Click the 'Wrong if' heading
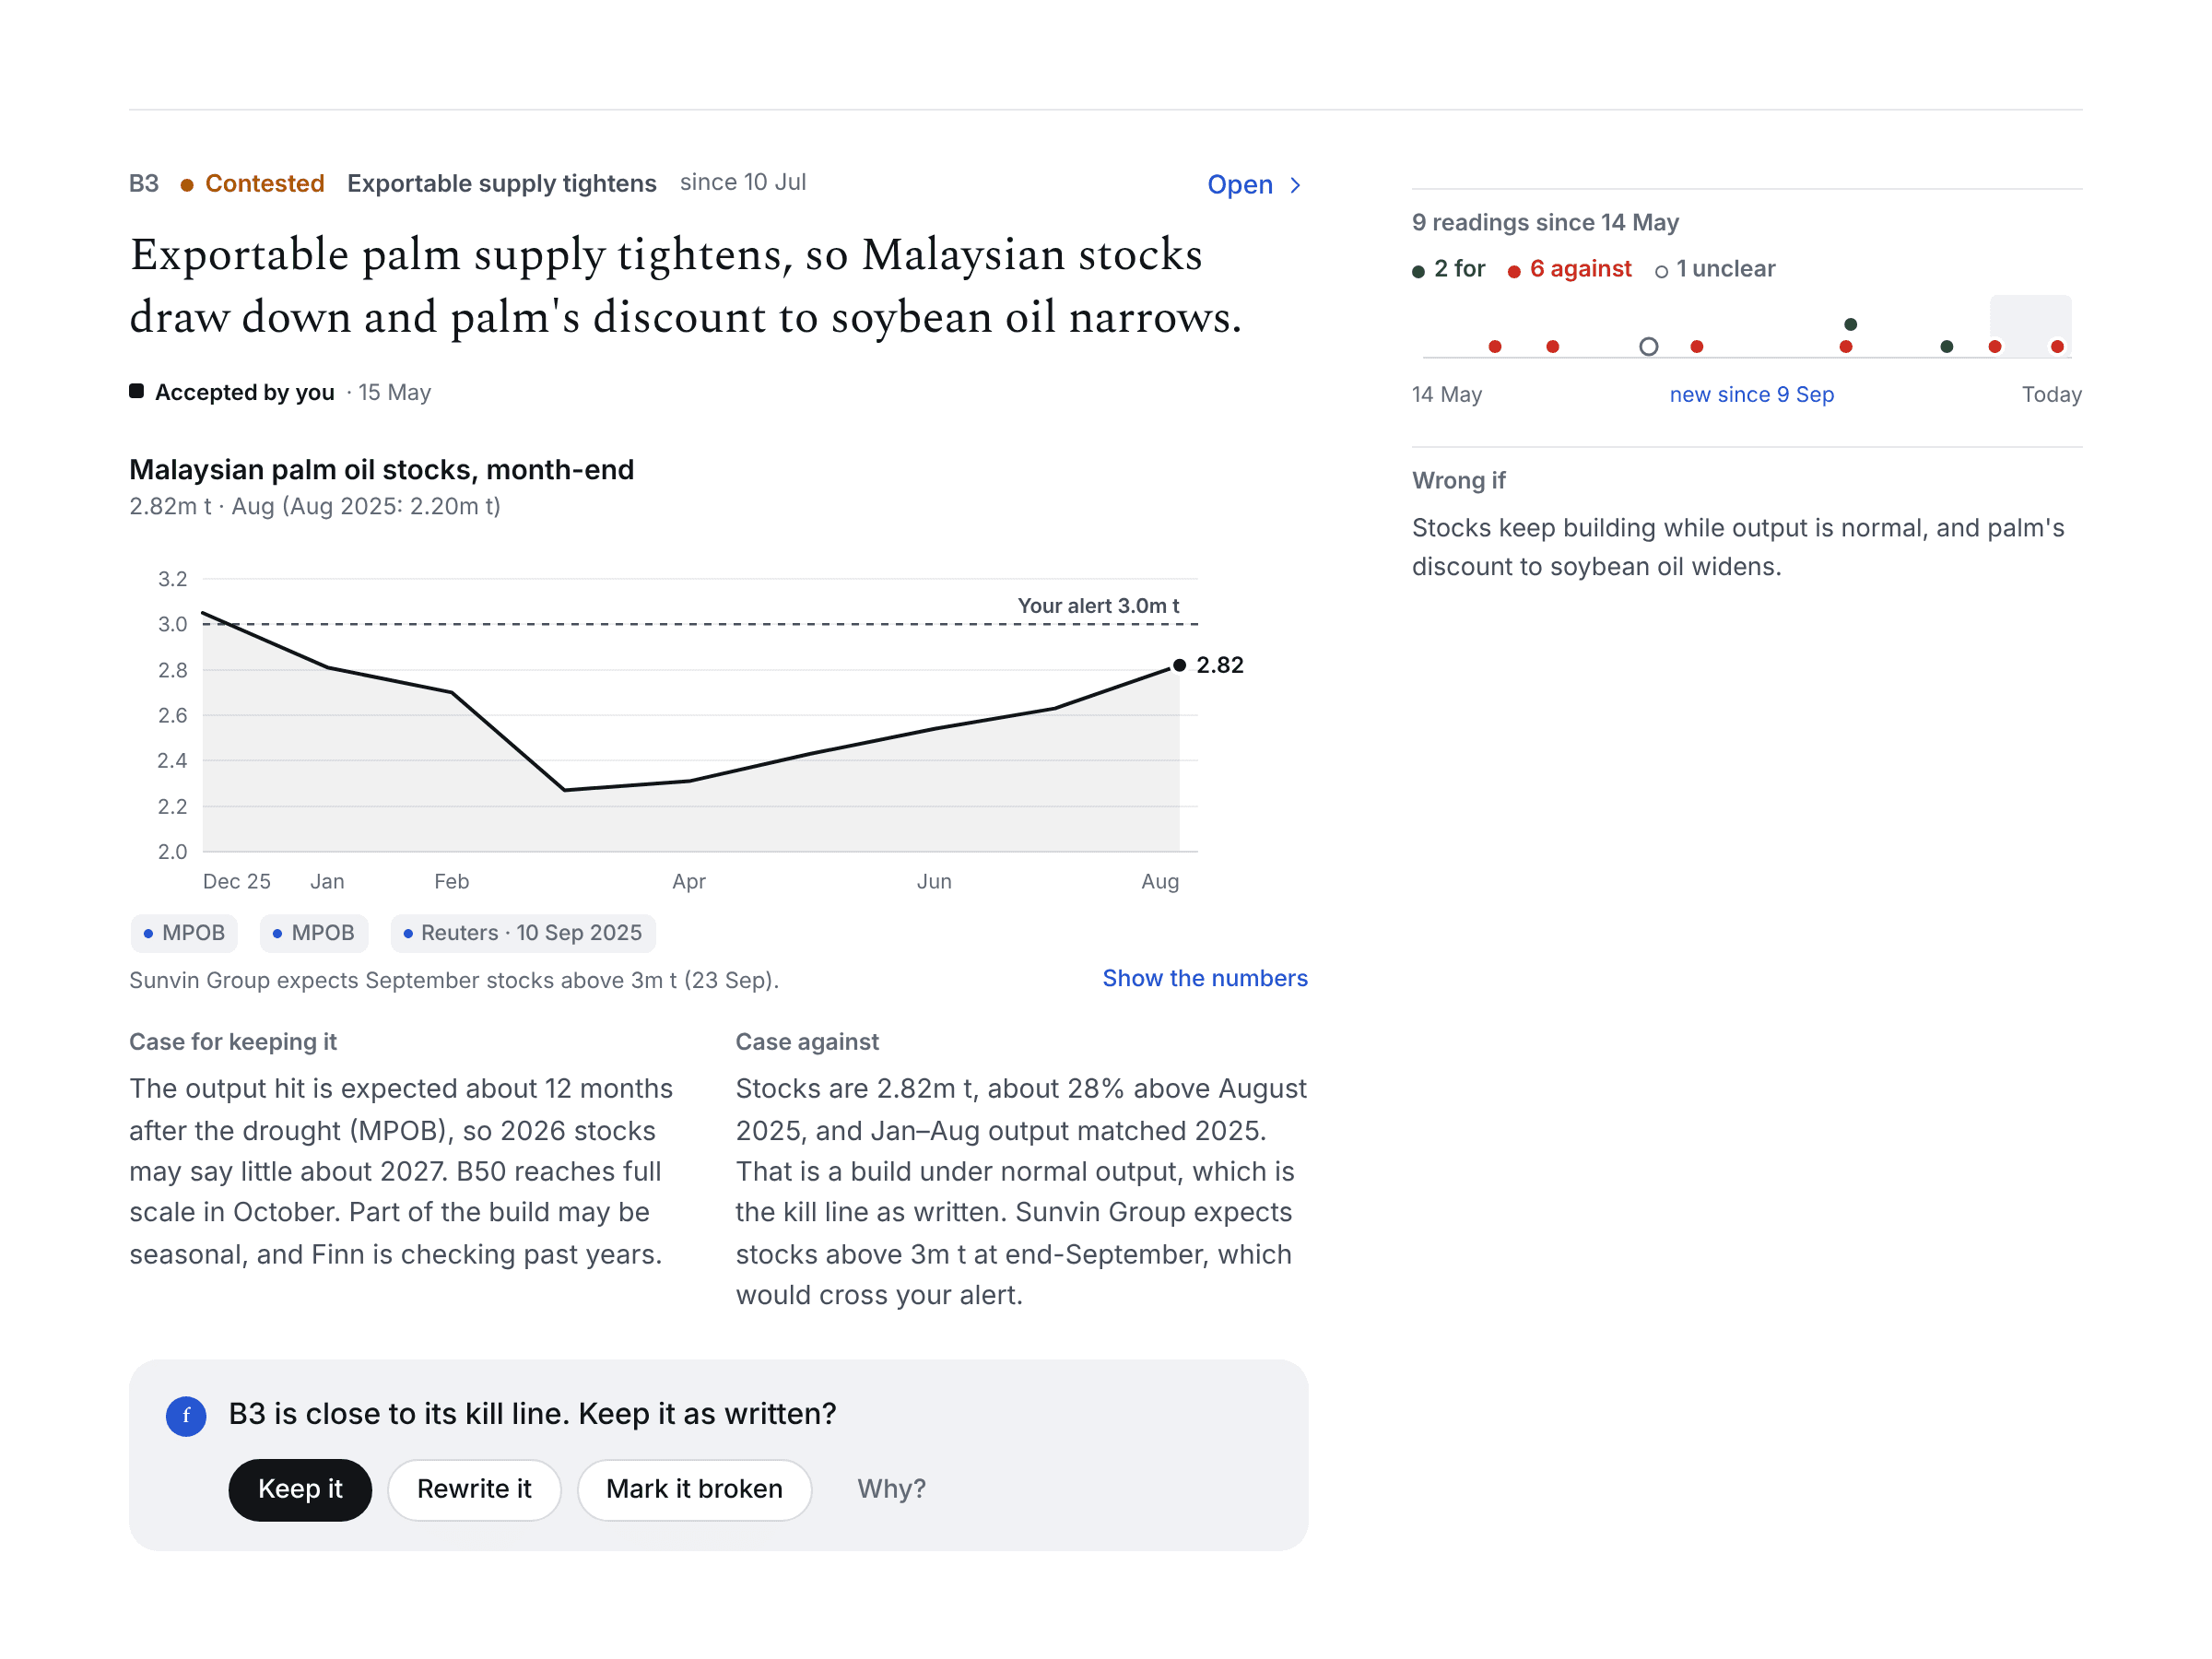Viewport: 2212px width, 1659px height. (1458, 480)
